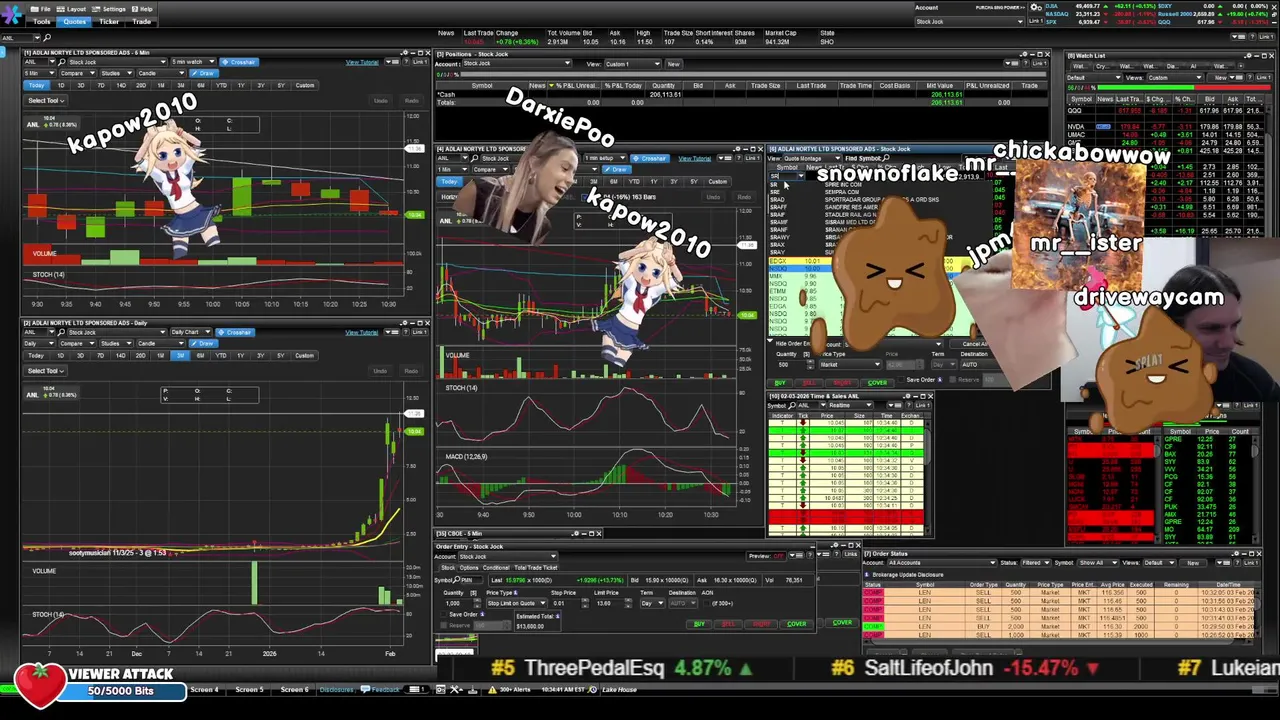Open the 5 Min interval dropdown
1280x720 pixels.
(38, 73)
